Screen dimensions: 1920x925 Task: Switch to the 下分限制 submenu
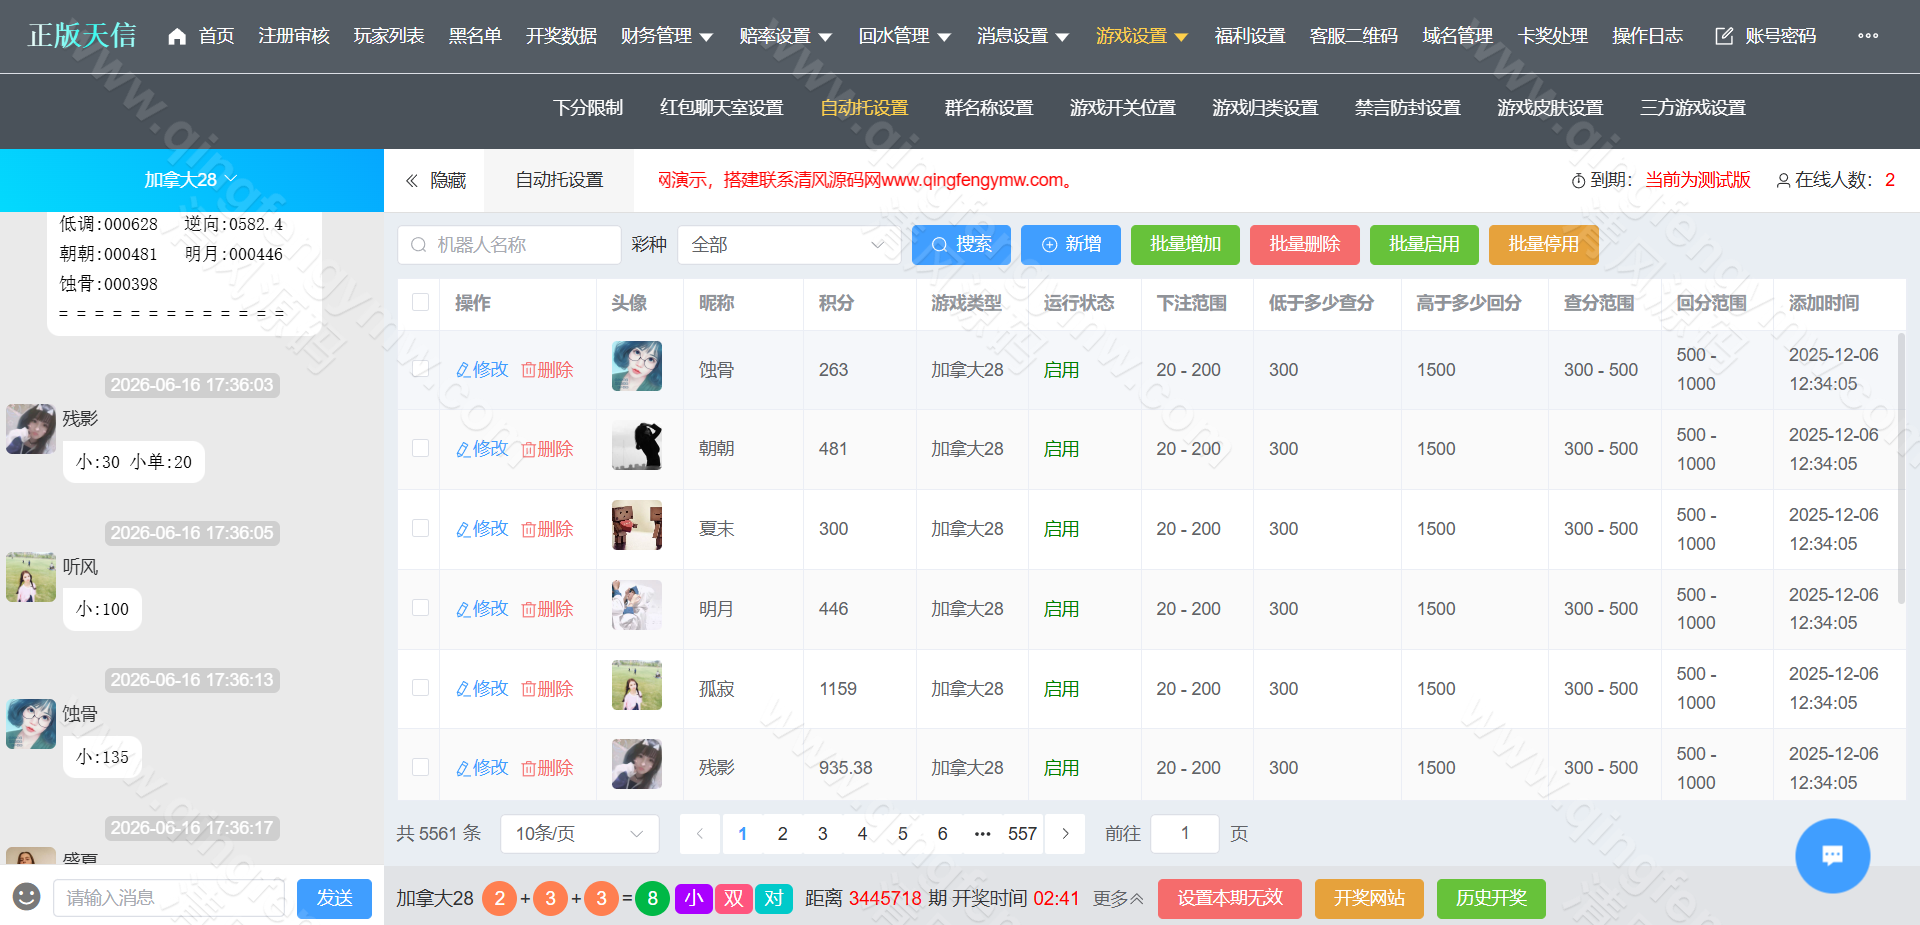coord(588,108)
